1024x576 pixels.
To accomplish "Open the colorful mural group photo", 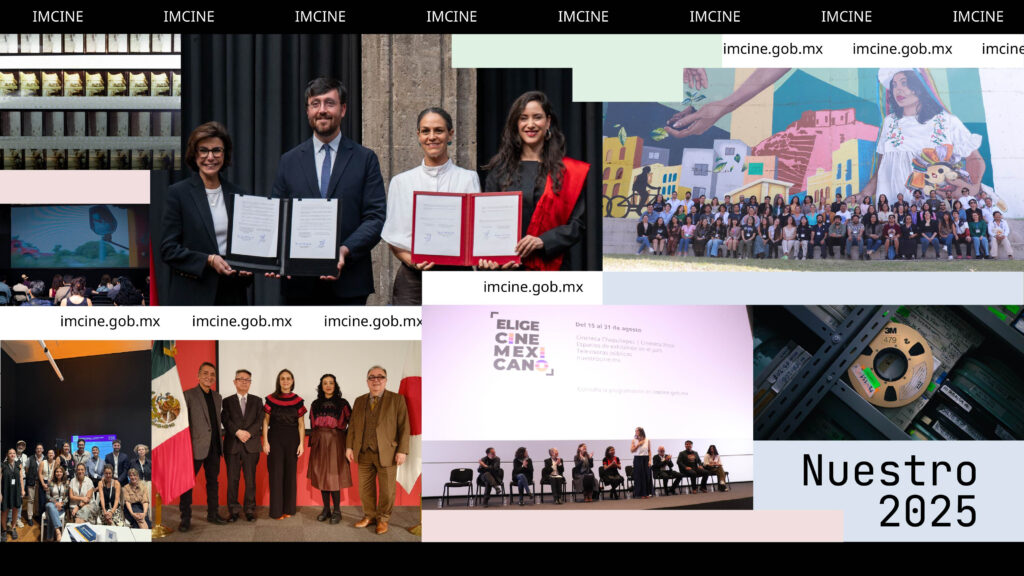I will pyautogui.click(x=812, y=168).
